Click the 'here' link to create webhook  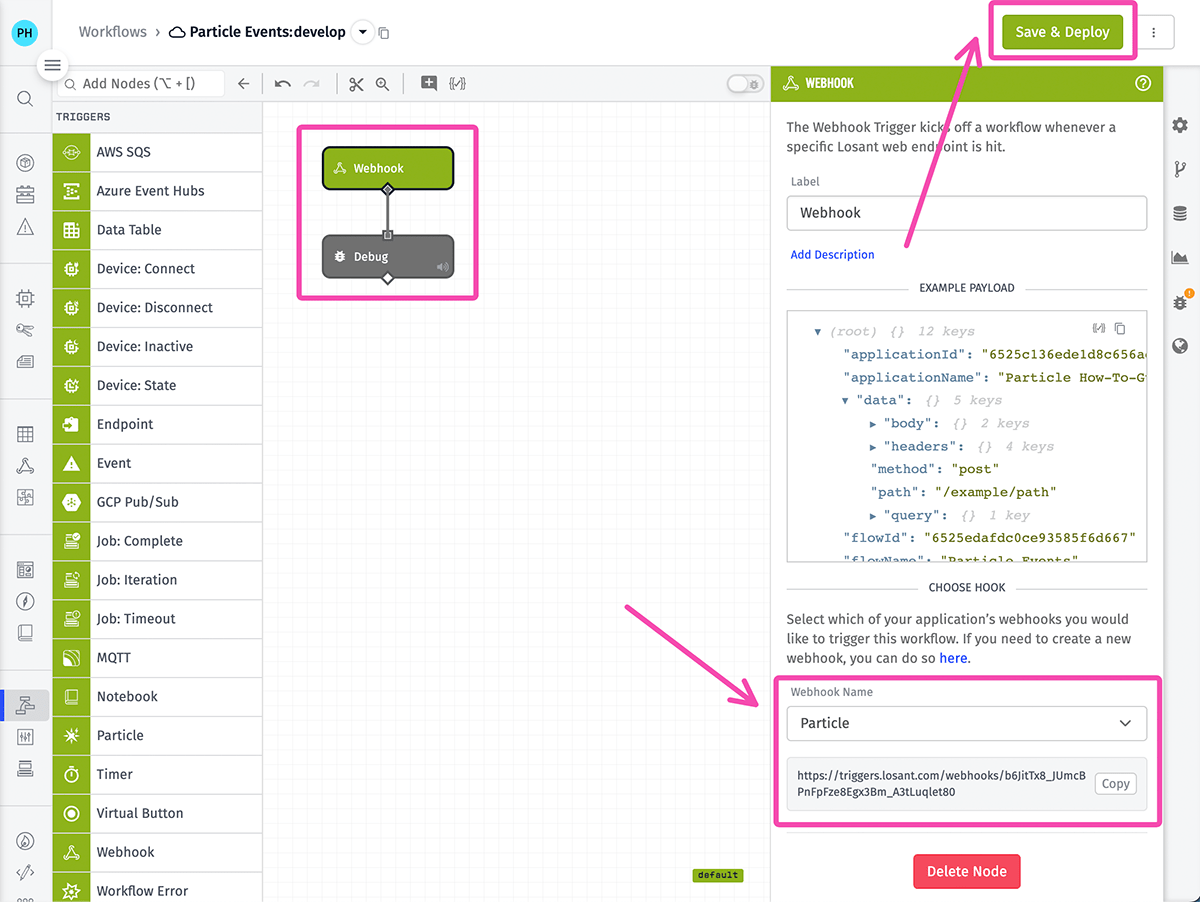click(953, 658)
